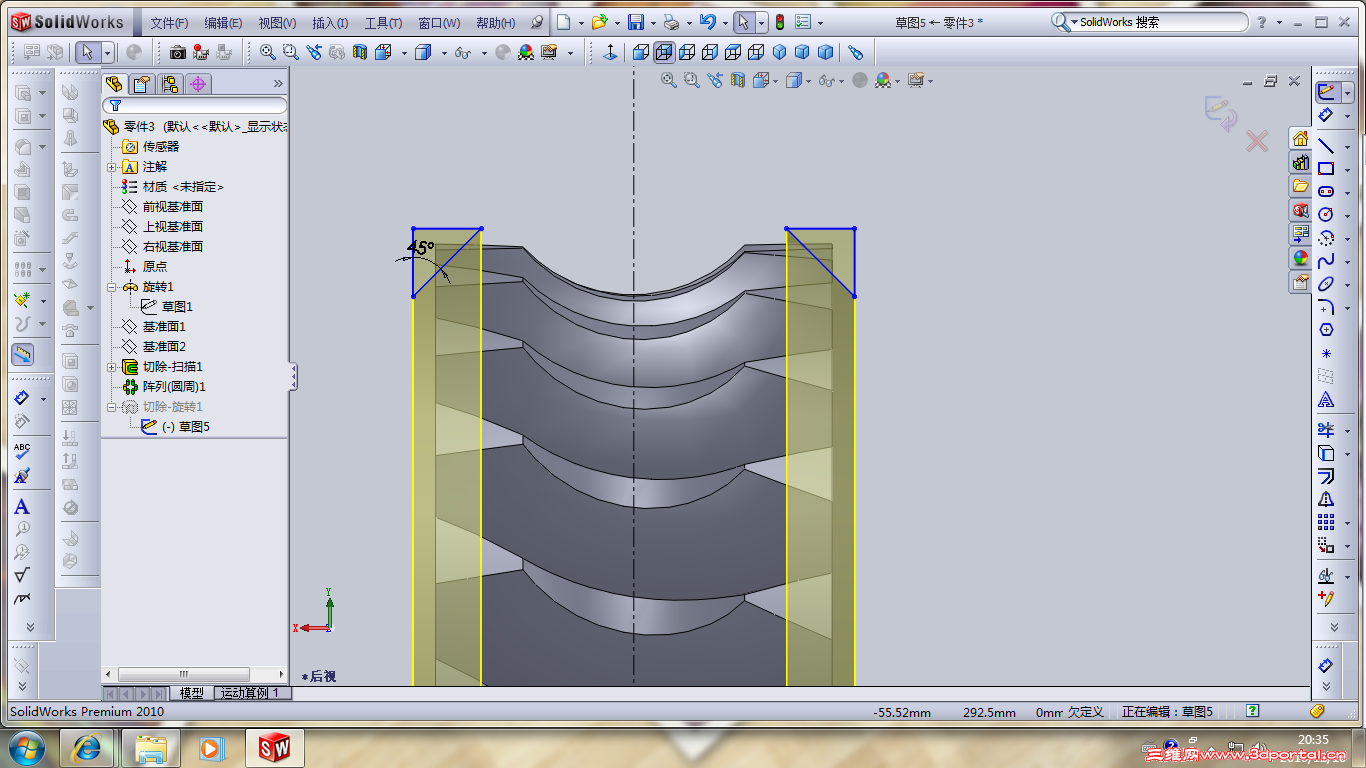The height and width of the screenshot is (768, 1366).
Task: Click the Undo icon
Action: click(708, 22)
